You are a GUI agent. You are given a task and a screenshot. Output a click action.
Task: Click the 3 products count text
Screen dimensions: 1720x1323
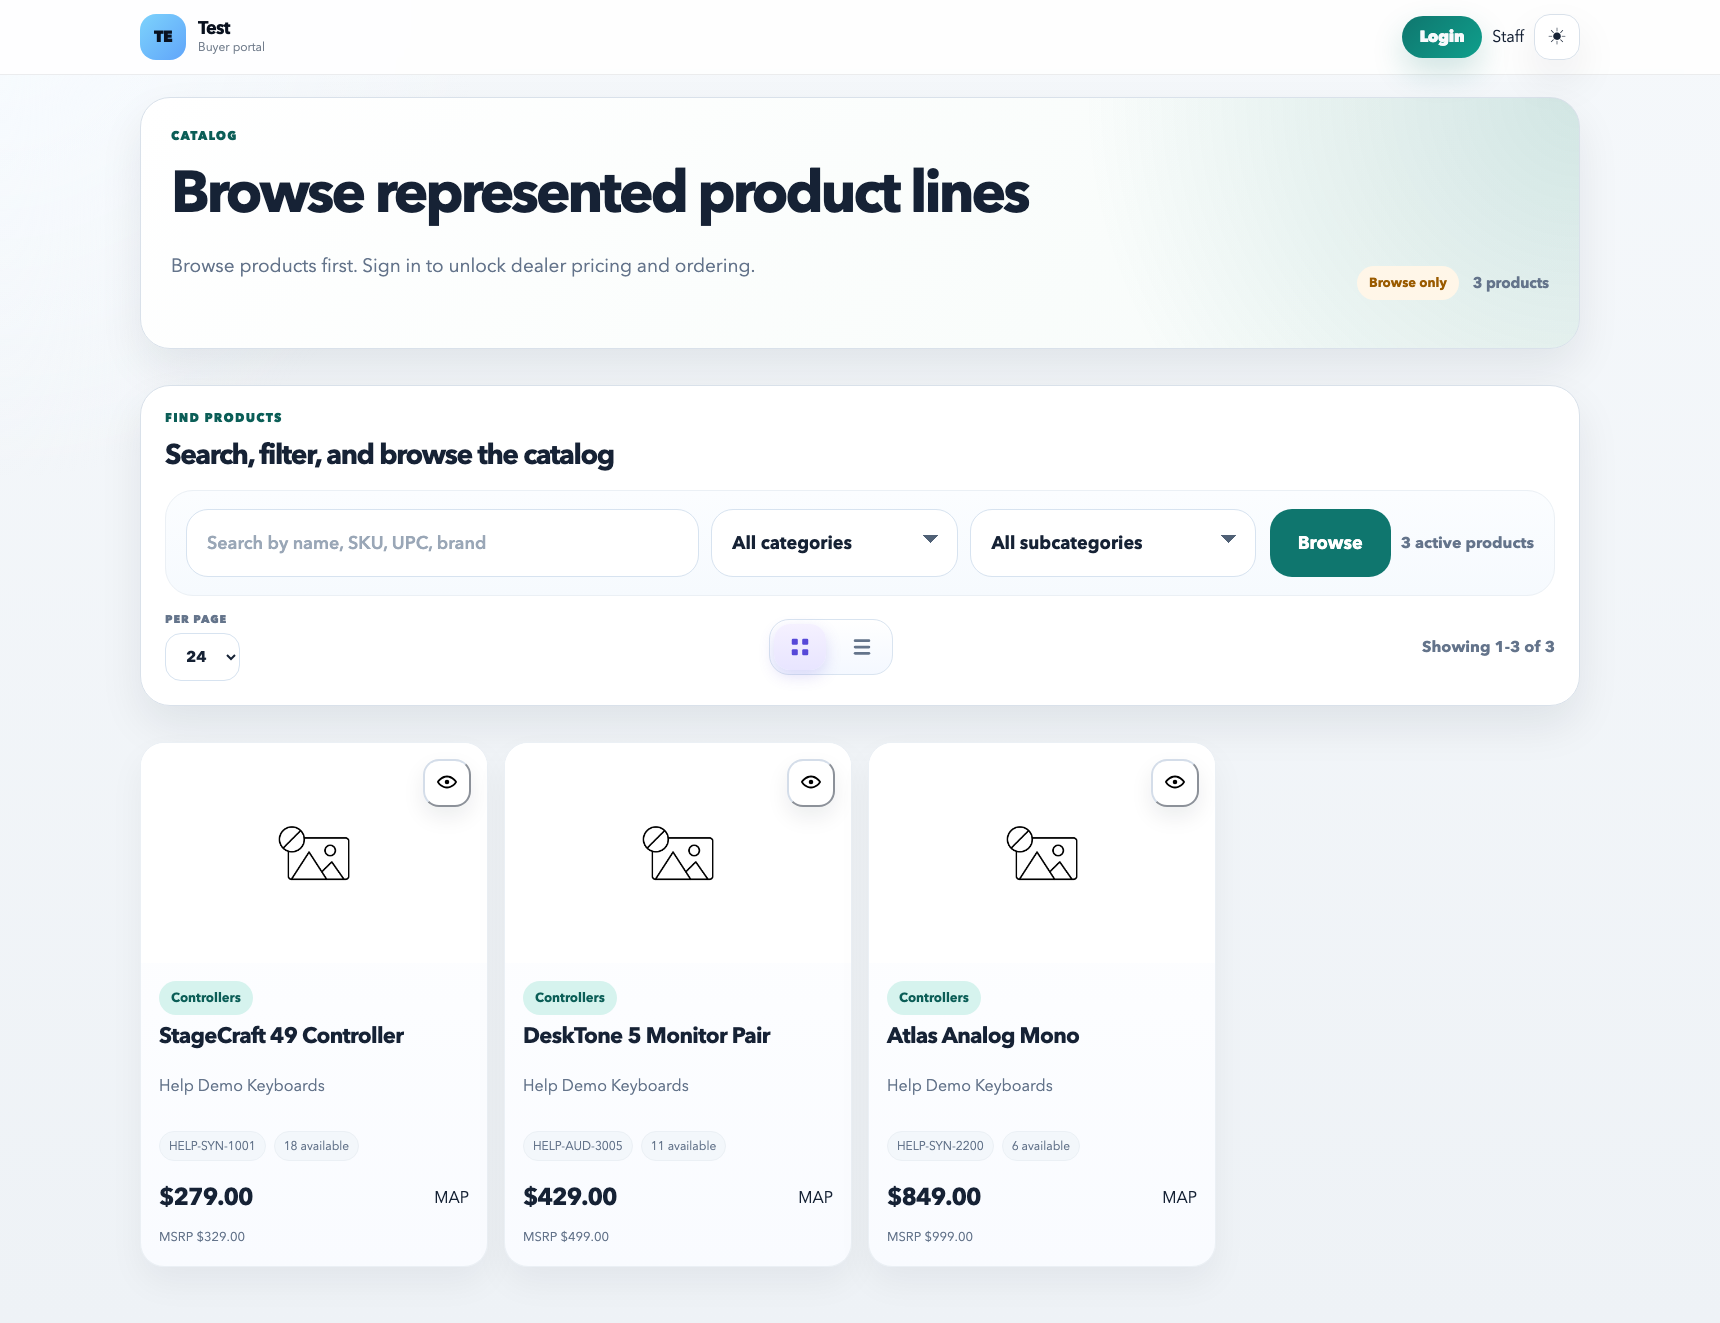pos(1510,283)
